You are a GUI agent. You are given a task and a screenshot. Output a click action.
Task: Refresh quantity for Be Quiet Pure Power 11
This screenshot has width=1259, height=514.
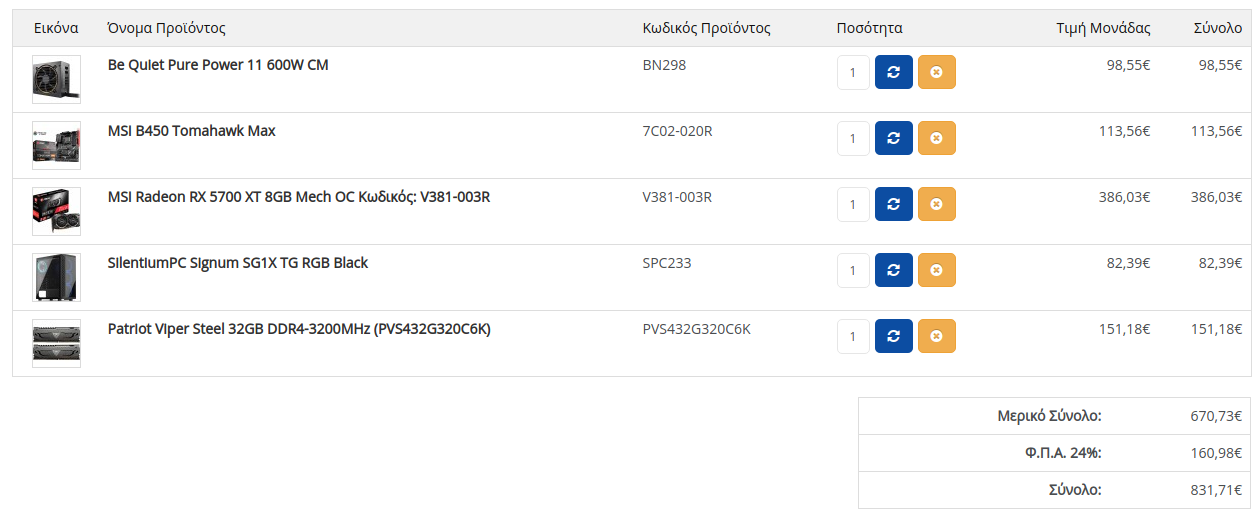[x=894, y=72]
